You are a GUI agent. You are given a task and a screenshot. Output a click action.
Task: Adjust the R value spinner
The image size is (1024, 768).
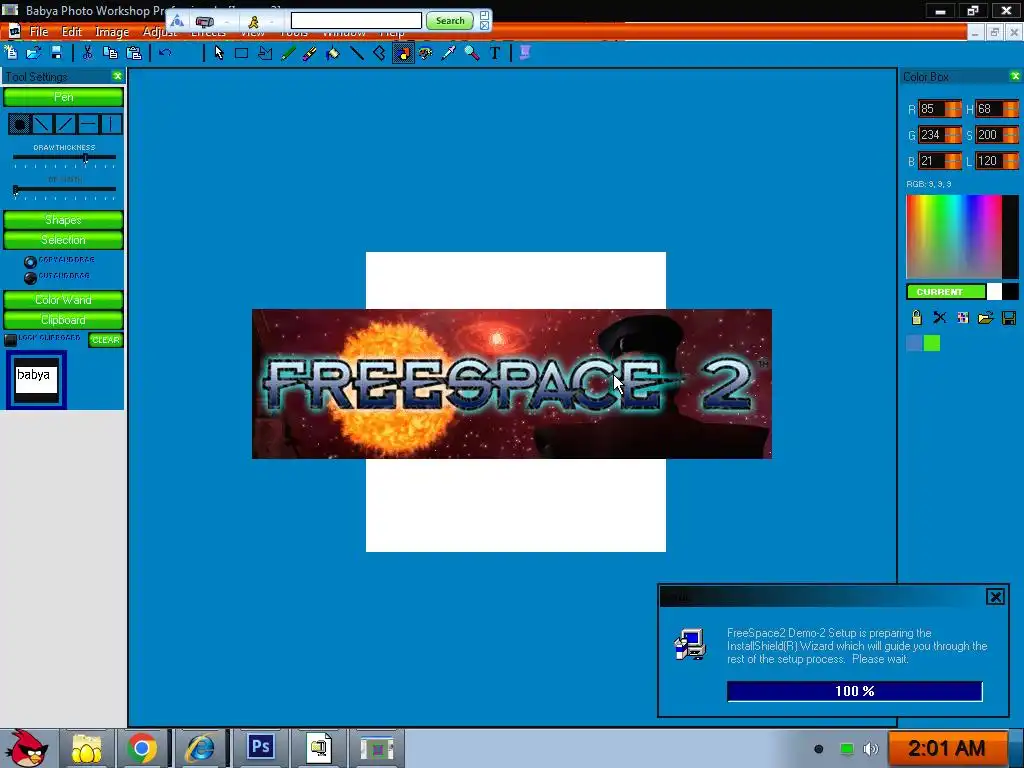tap(953, 109)
